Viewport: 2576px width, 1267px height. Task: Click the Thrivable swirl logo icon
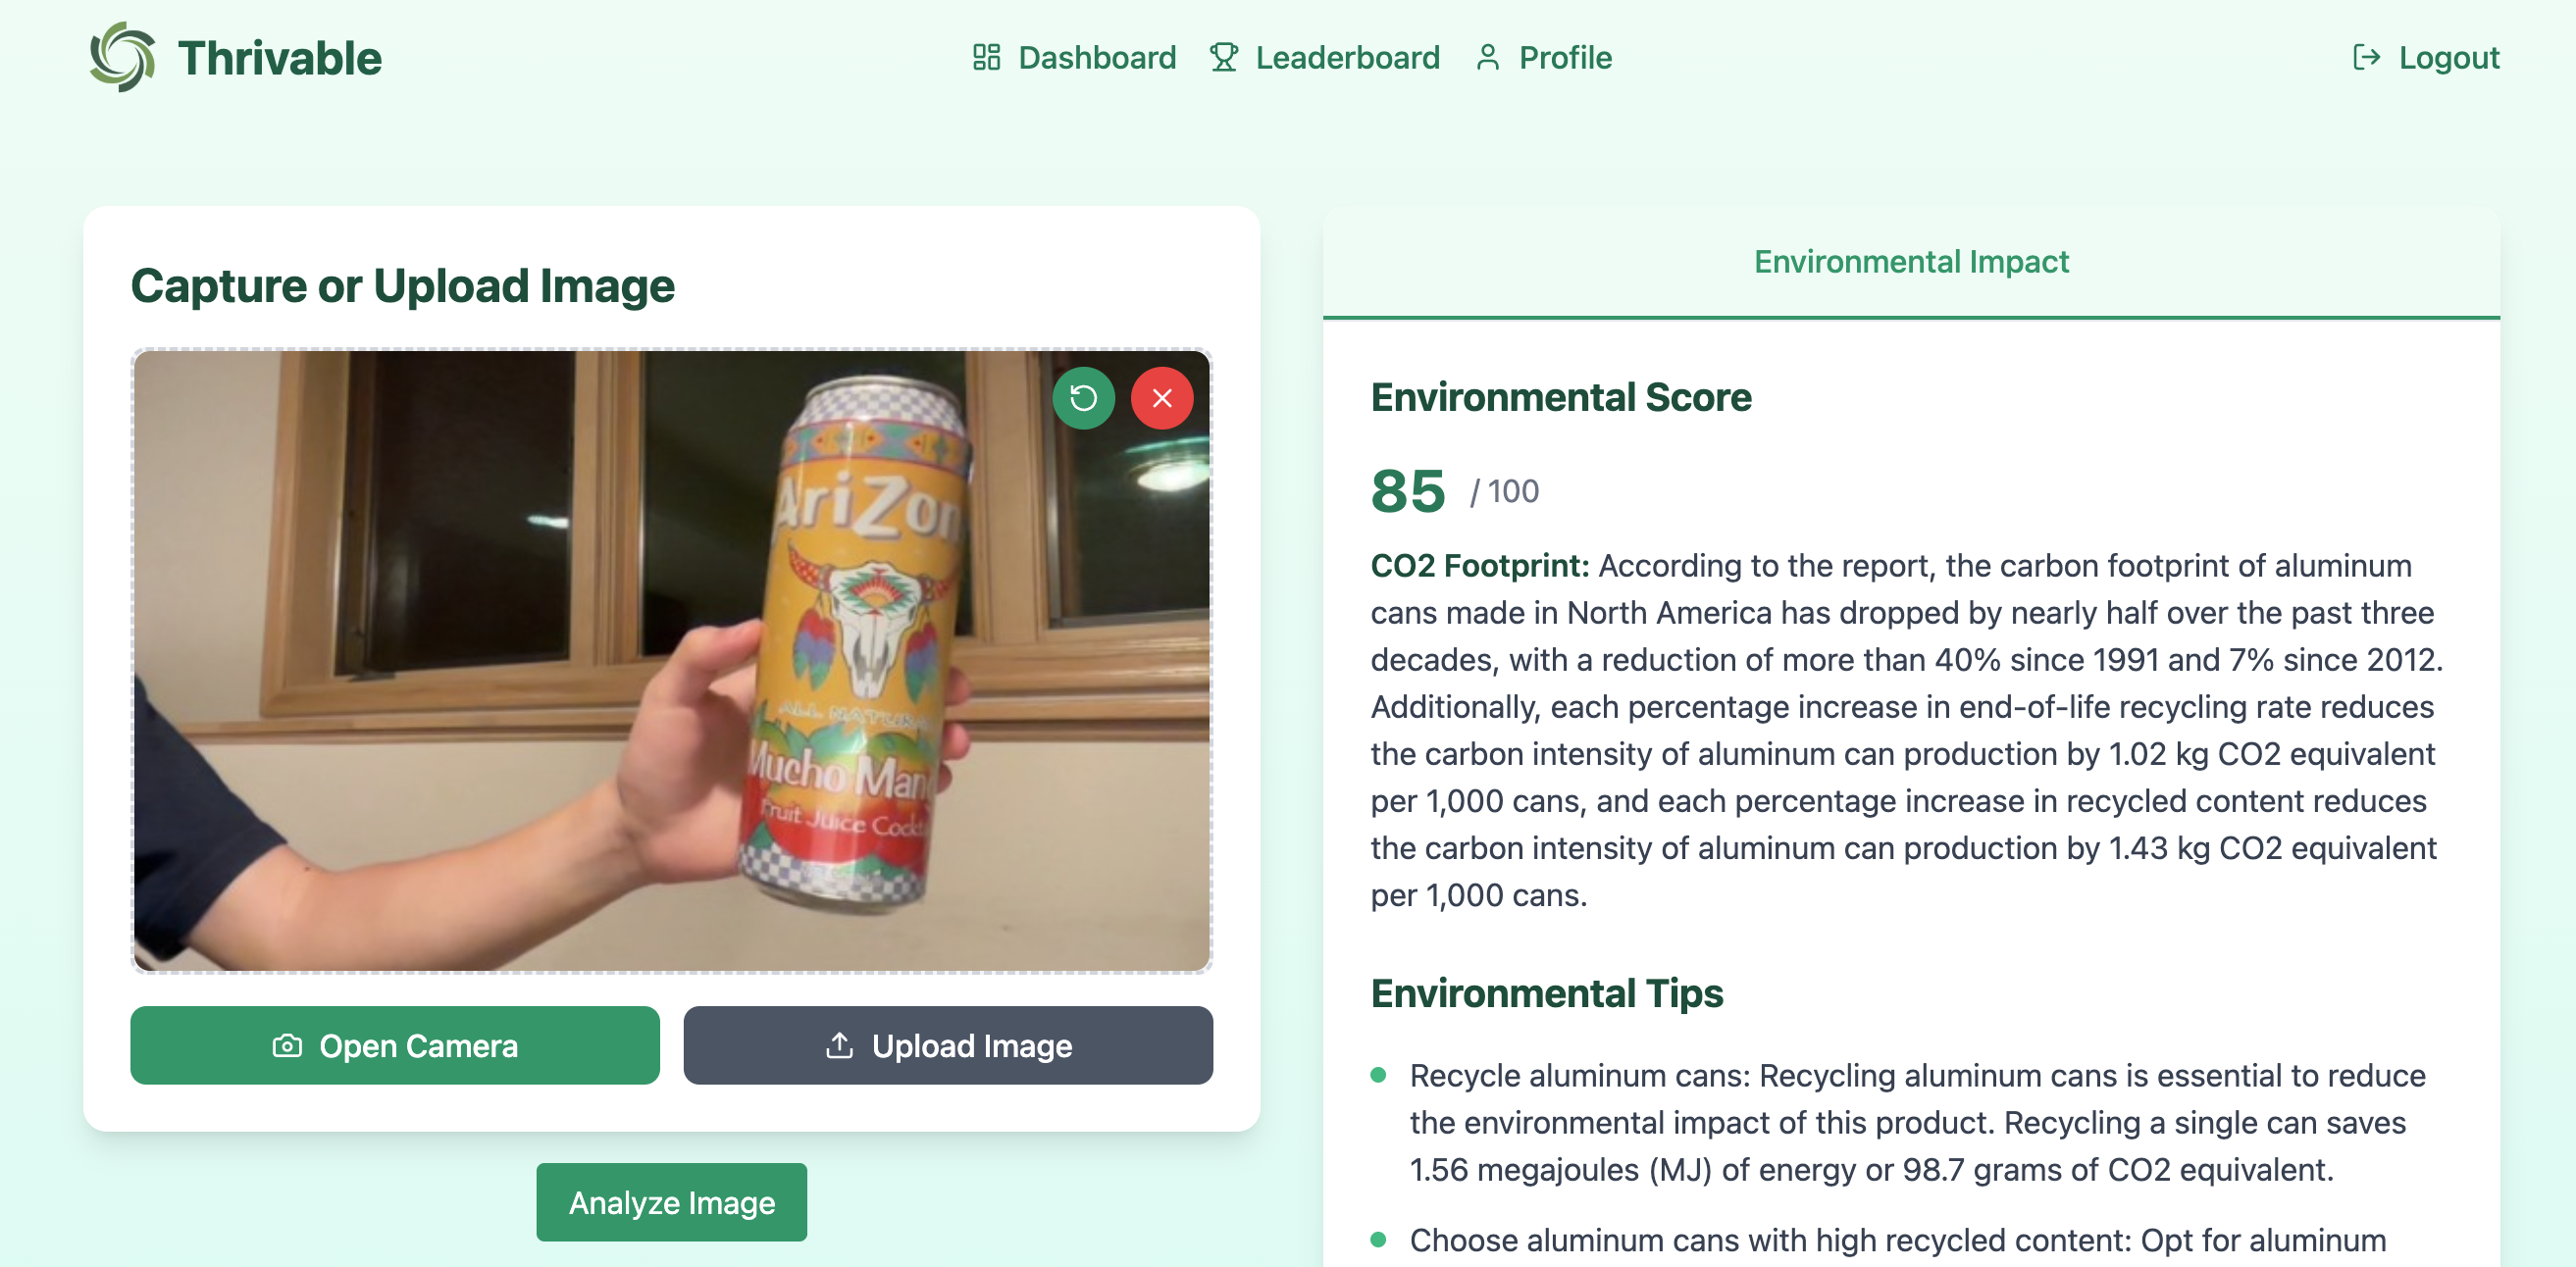pos(122,57)
